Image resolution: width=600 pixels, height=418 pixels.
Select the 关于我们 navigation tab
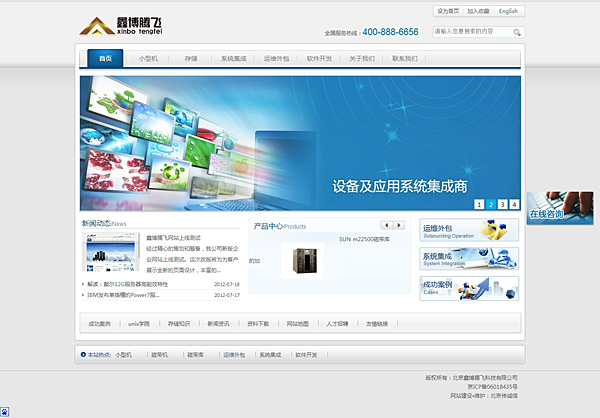click(x=362, y=59)
